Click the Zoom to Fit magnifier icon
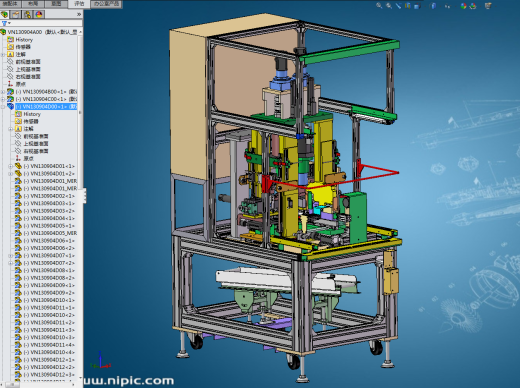 (x=379, y=5)
